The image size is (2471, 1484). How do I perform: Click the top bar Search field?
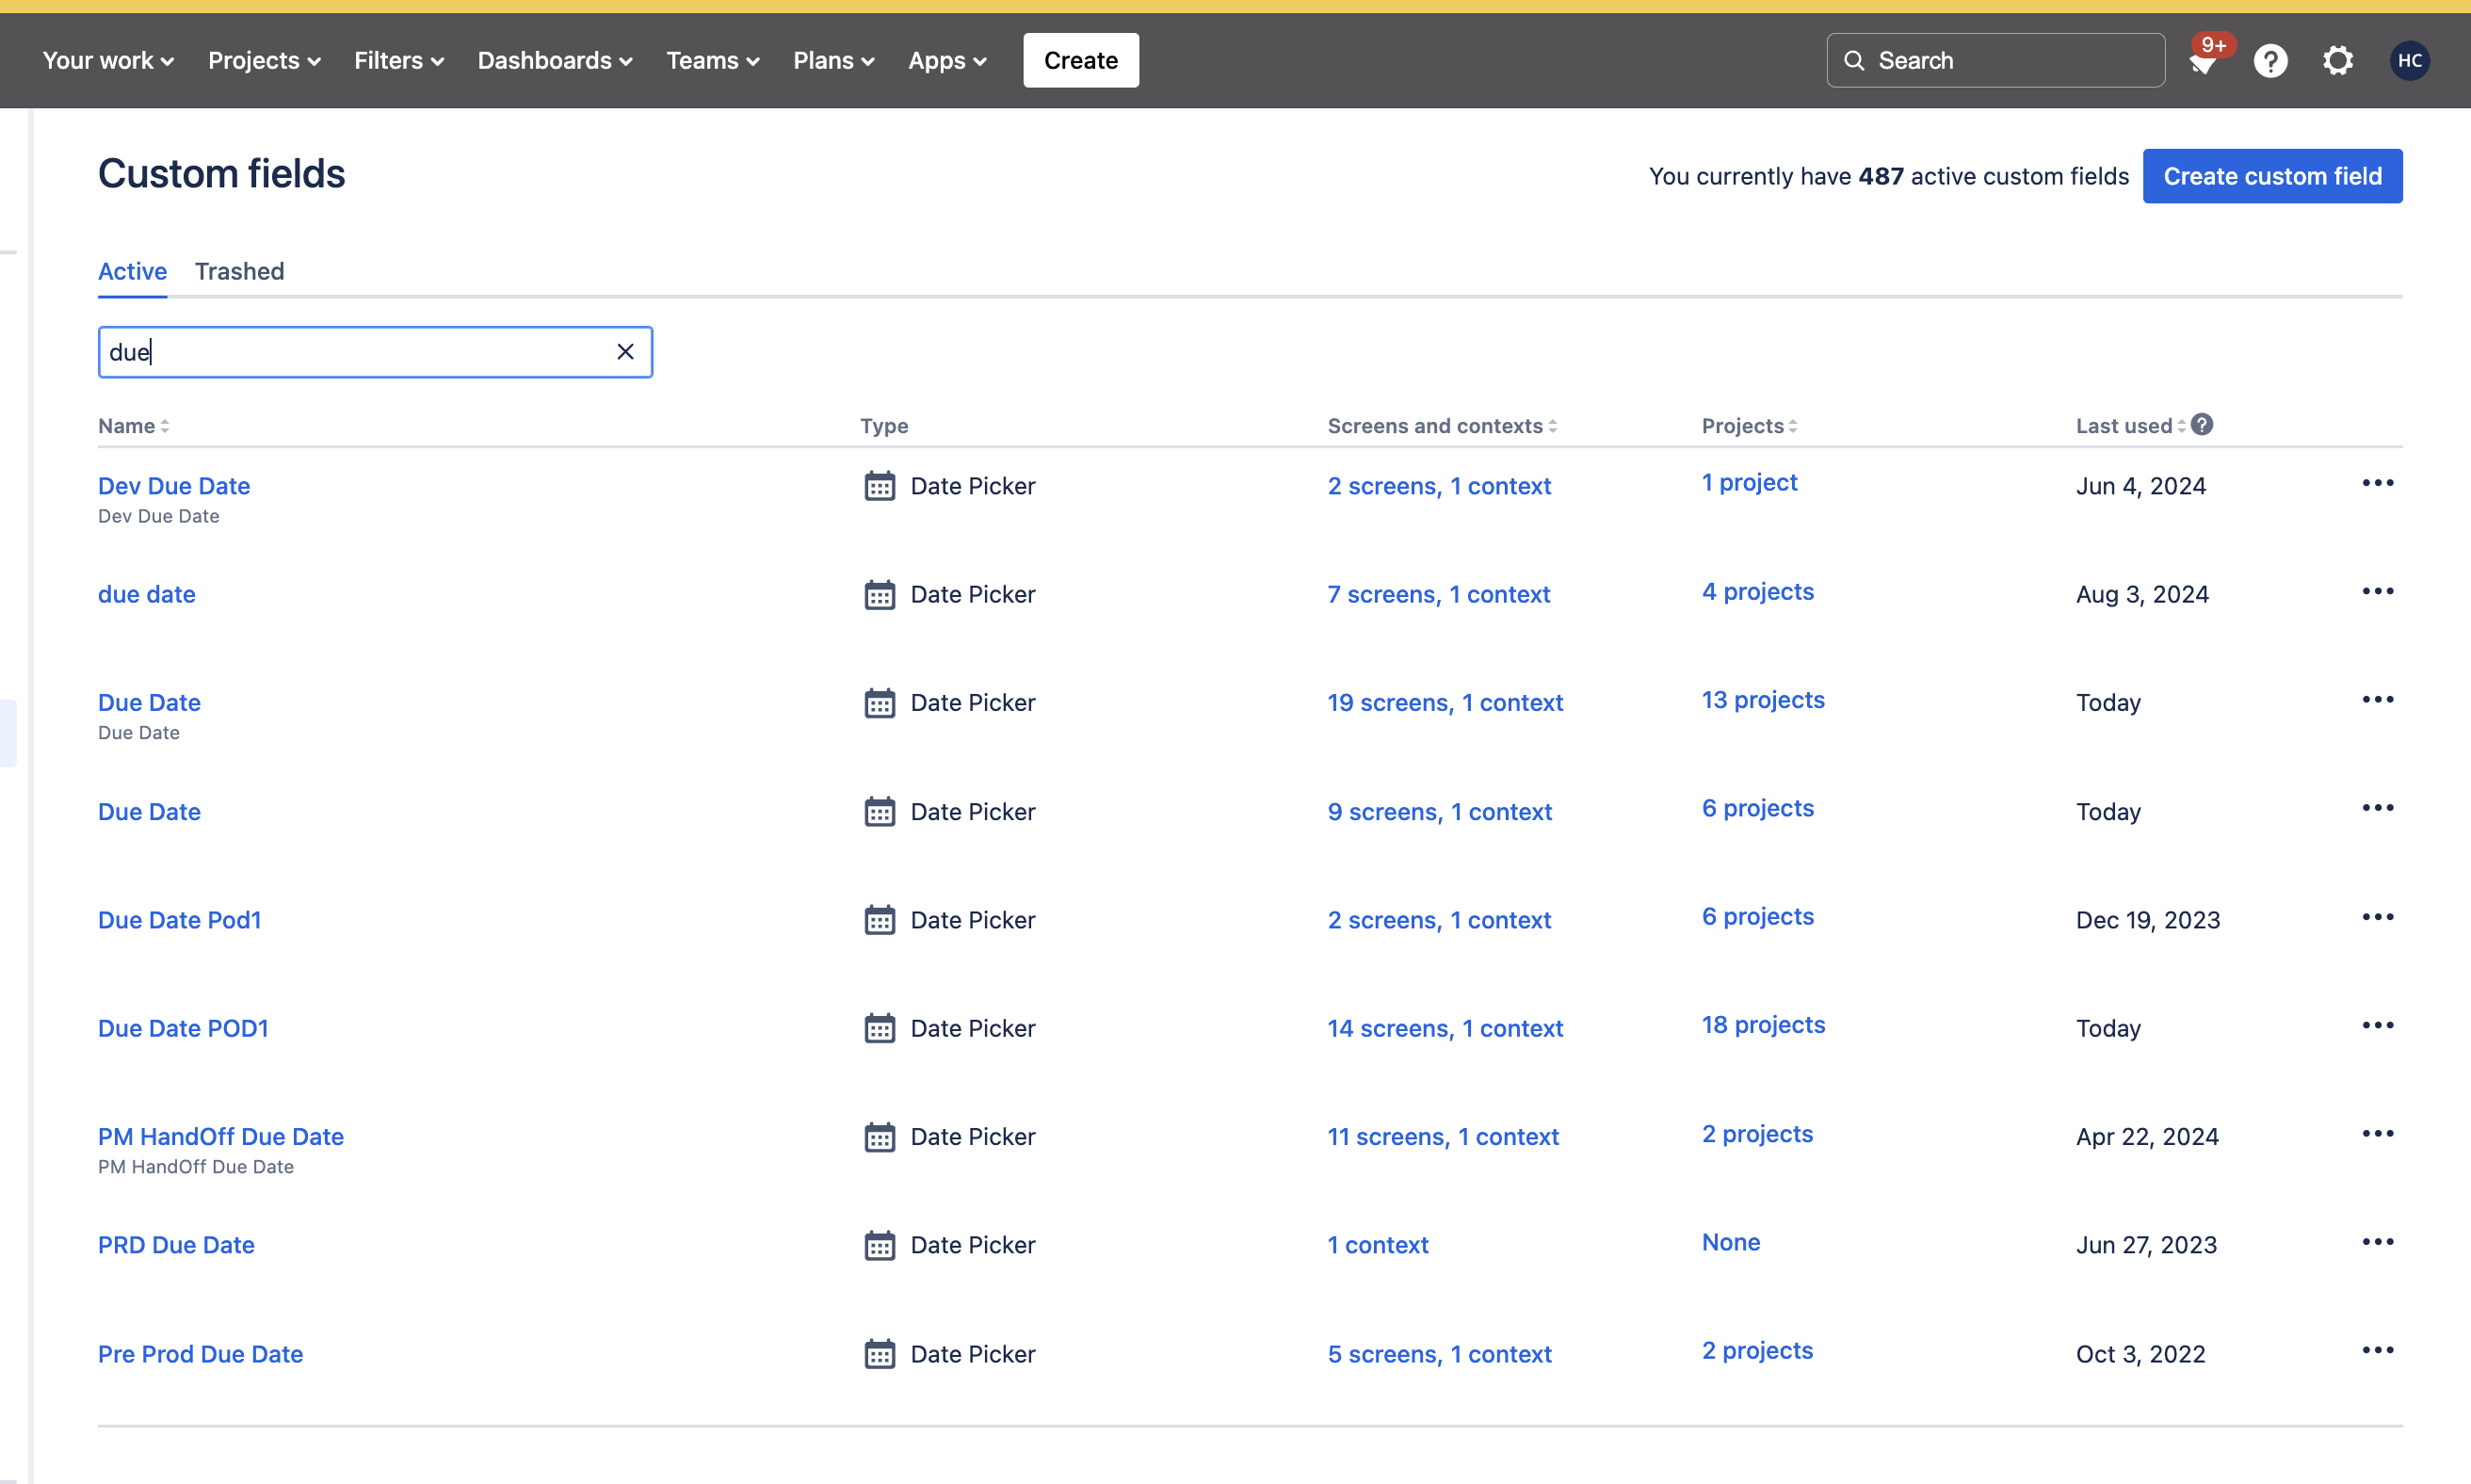1995,60
